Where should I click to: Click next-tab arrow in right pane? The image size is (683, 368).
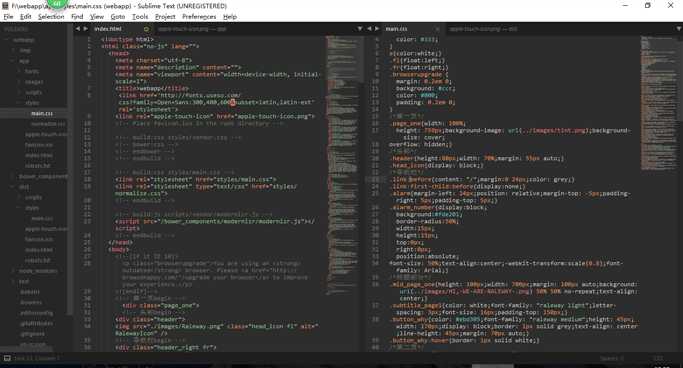coord(376,29)
